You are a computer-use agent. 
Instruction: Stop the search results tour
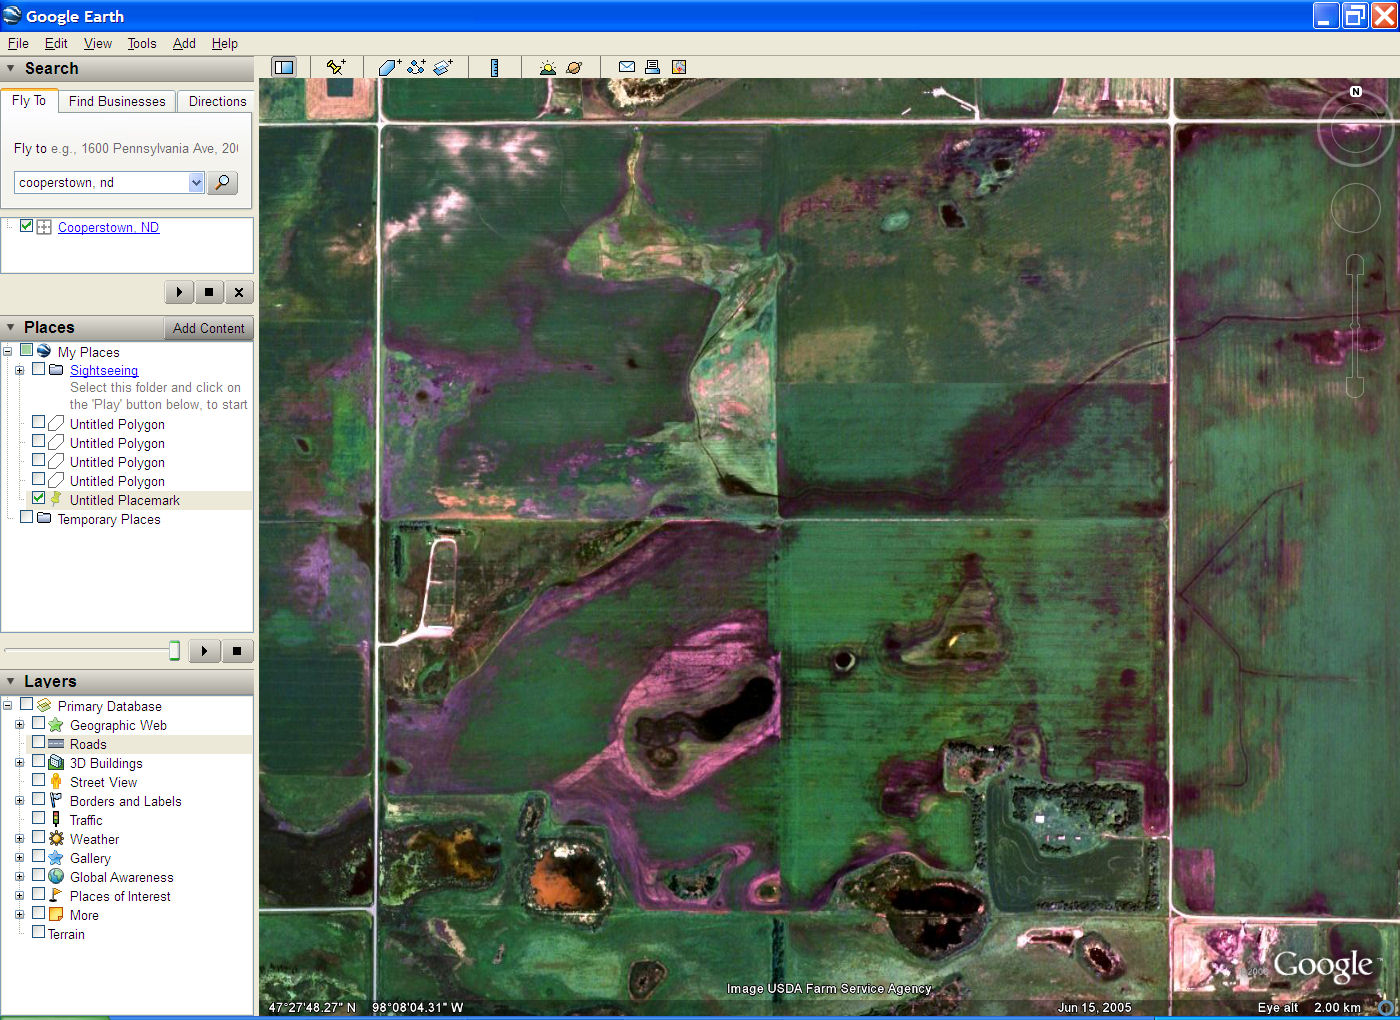coord(209,292)
